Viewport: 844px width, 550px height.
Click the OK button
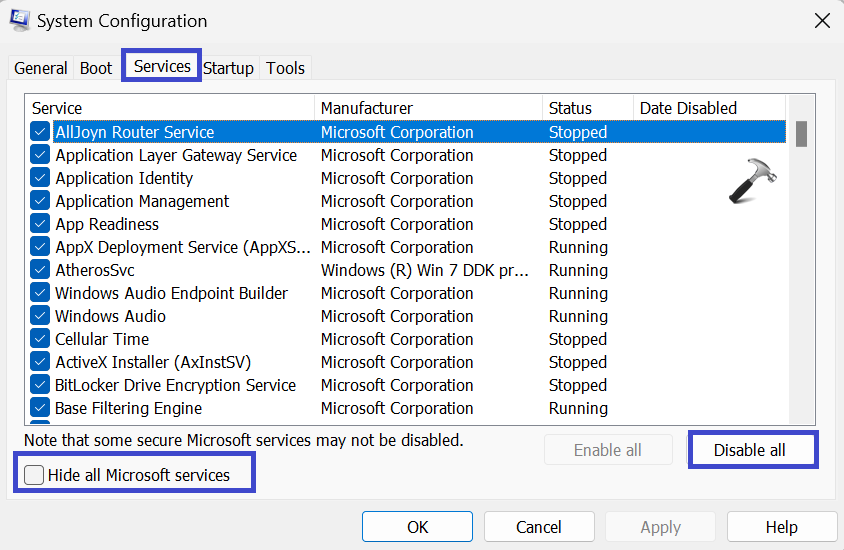coord(417,527)
